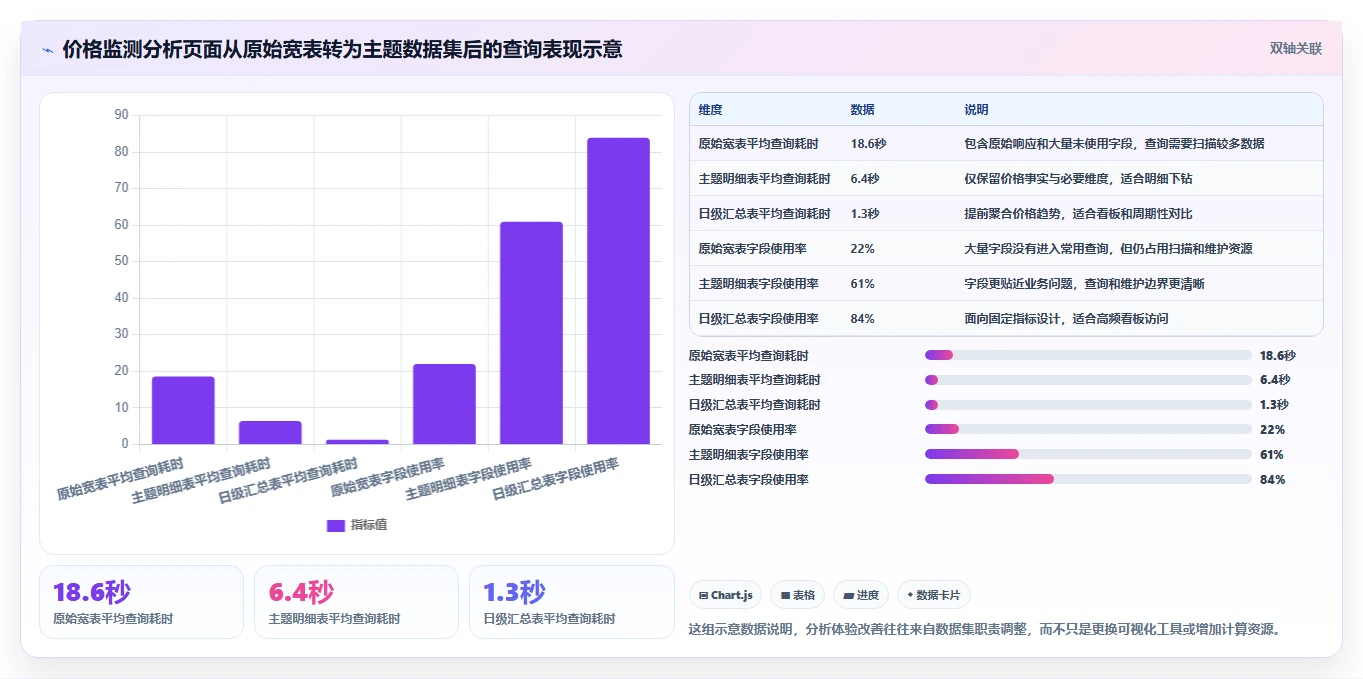Open the 1.3秒 data card
Image resolution: width=1363 pixels, height=679 pixels.
[x=571, y=601]
